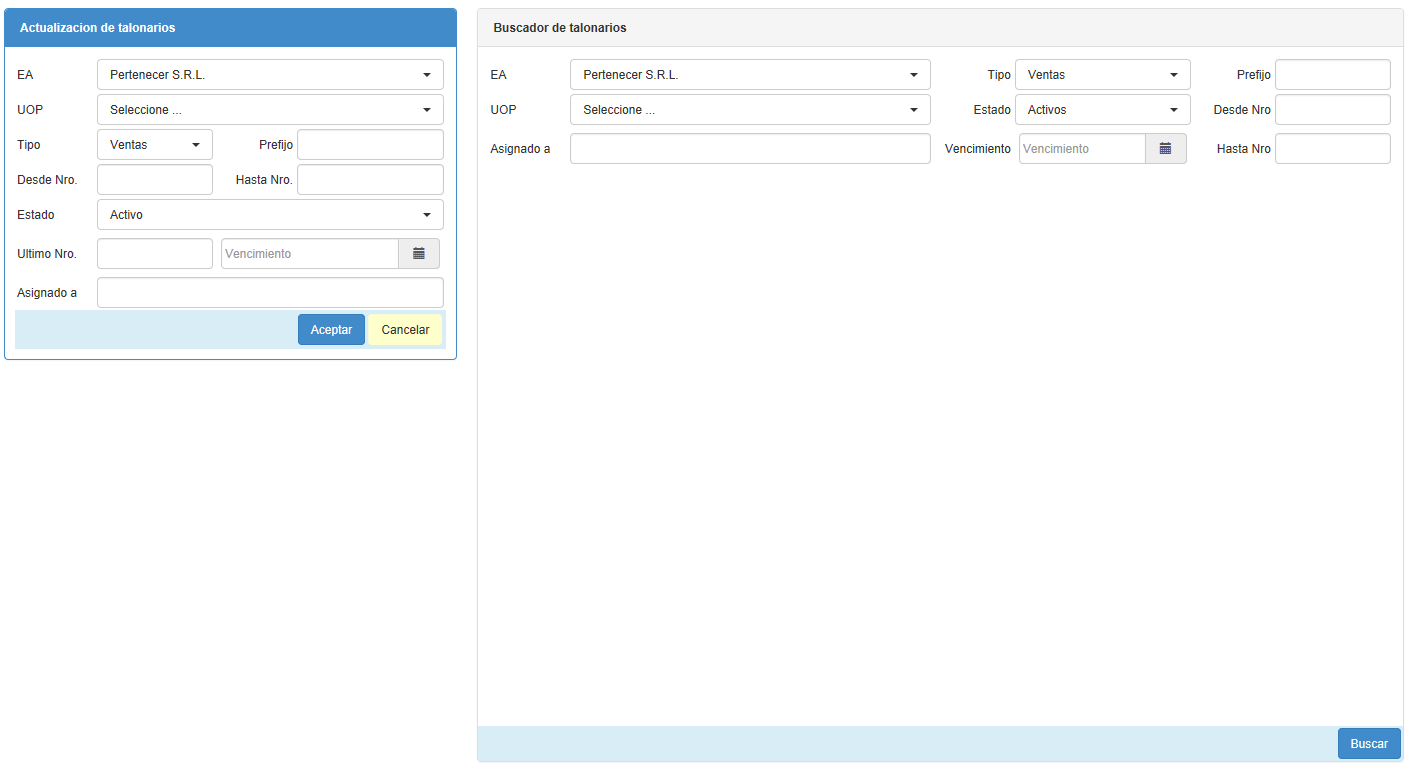
Task: Expand Estado Activos dropdown in Buscador
Action: 1102,110
